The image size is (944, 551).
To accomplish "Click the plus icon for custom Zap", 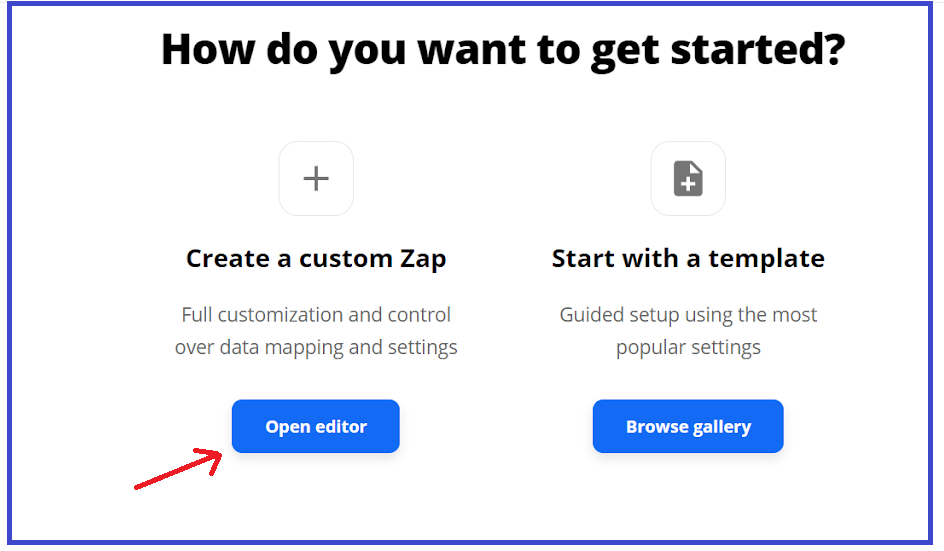I will [x=316, y=179].
